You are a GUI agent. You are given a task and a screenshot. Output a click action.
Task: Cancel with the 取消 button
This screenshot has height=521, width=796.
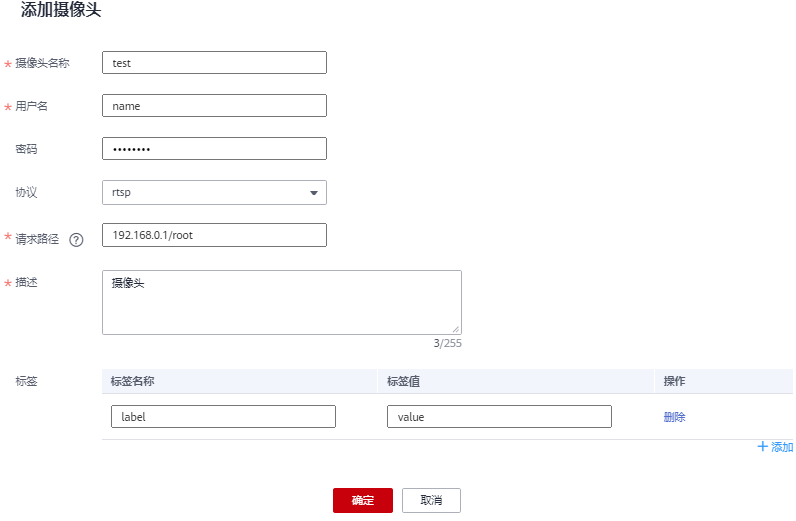(x=432, y=500)
